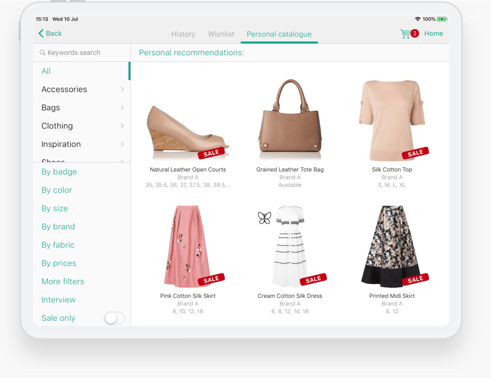Click the Back text button
The width and height of the screenshot is (491, 378).
pos(54,33)
